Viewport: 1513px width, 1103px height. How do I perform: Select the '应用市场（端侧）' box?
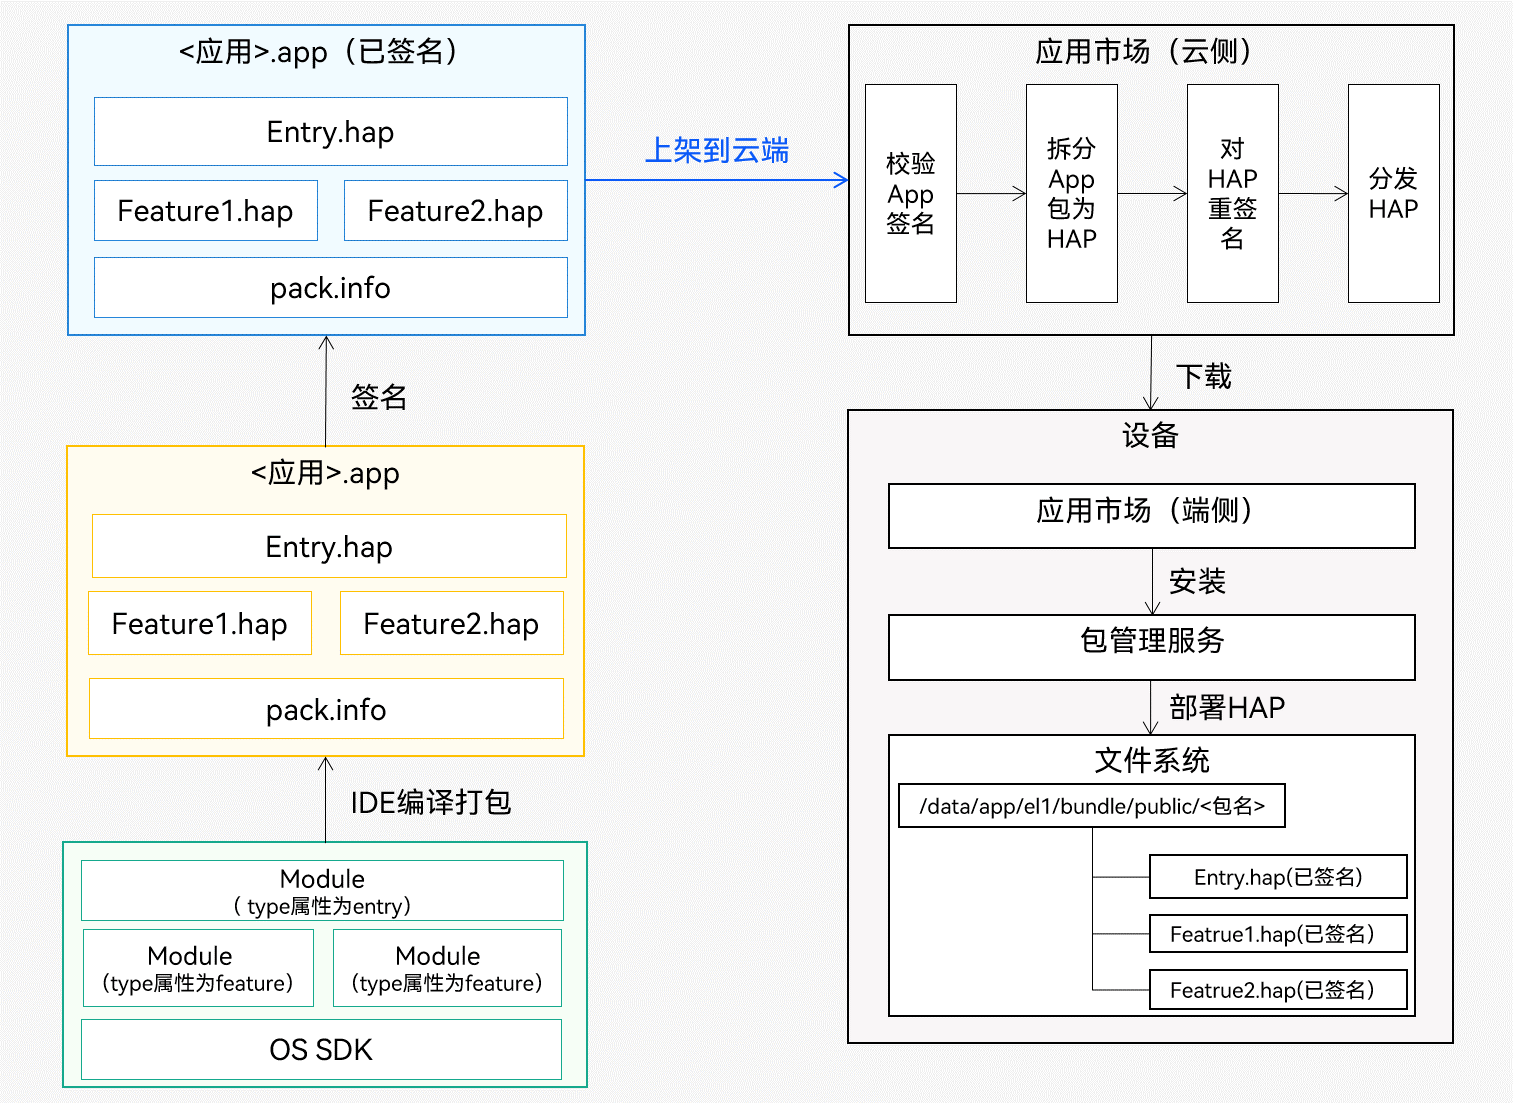pos(1152,516)
